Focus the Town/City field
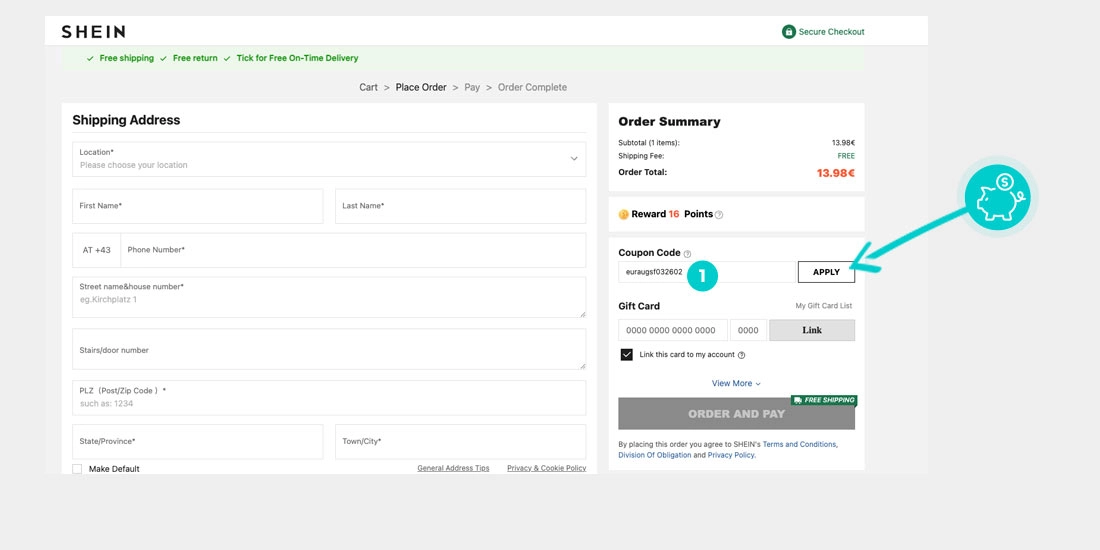 460,442
